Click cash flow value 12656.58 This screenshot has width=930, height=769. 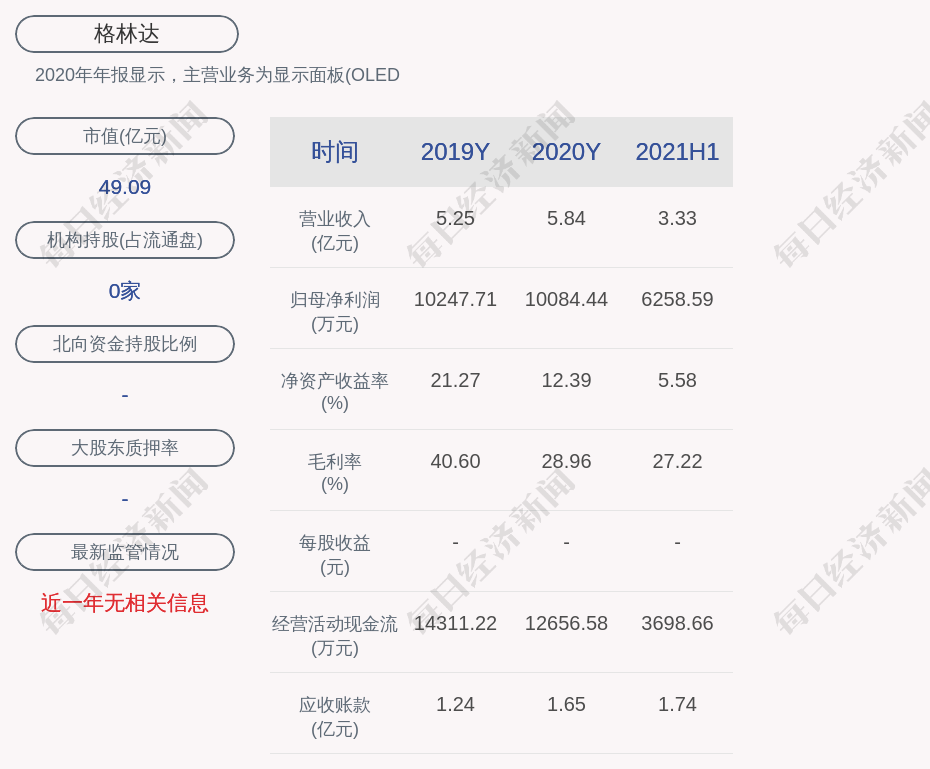566,623
